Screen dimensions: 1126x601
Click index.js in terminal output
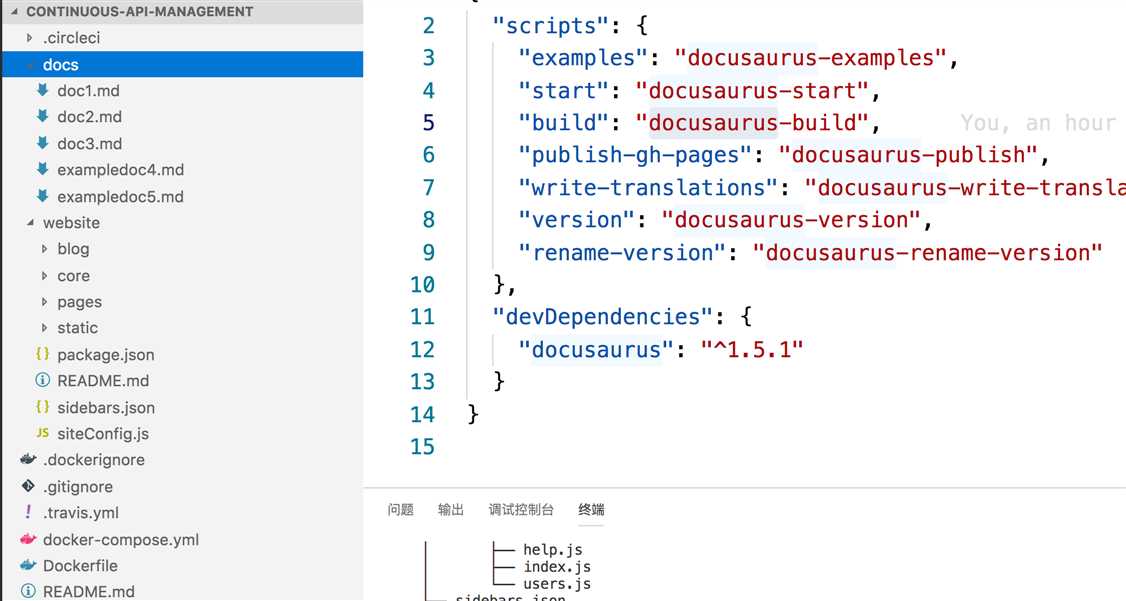pos(557,567)
